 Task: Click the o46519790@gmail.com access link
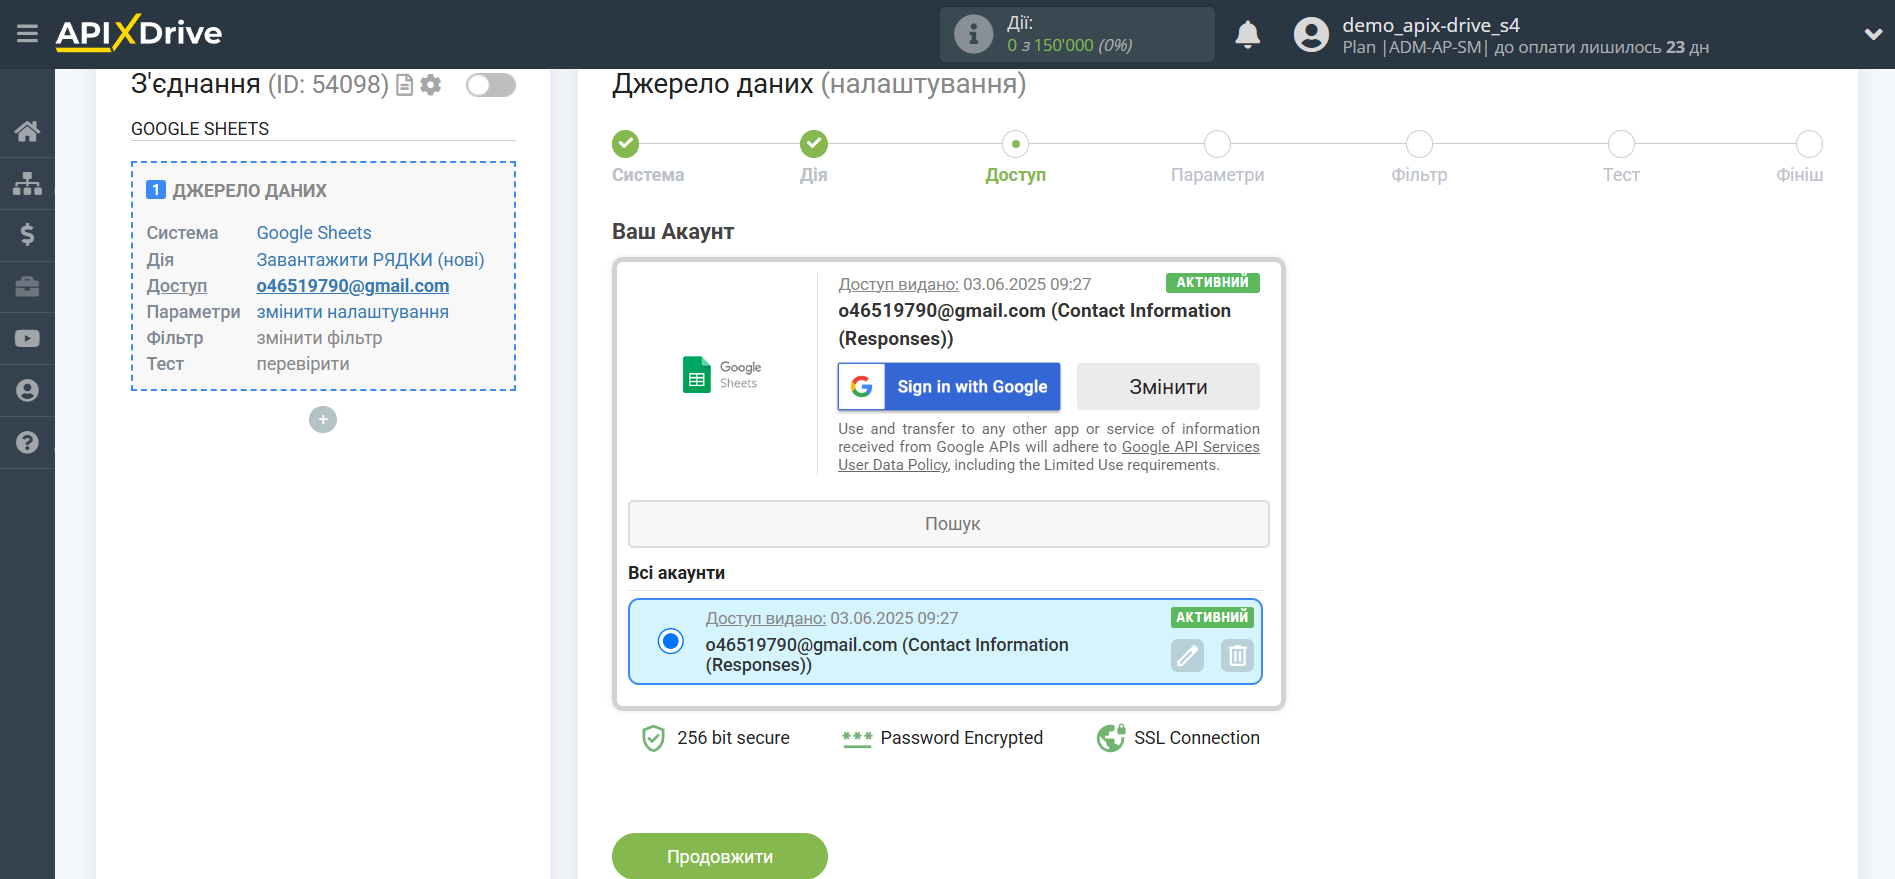(x=353, y=286)
